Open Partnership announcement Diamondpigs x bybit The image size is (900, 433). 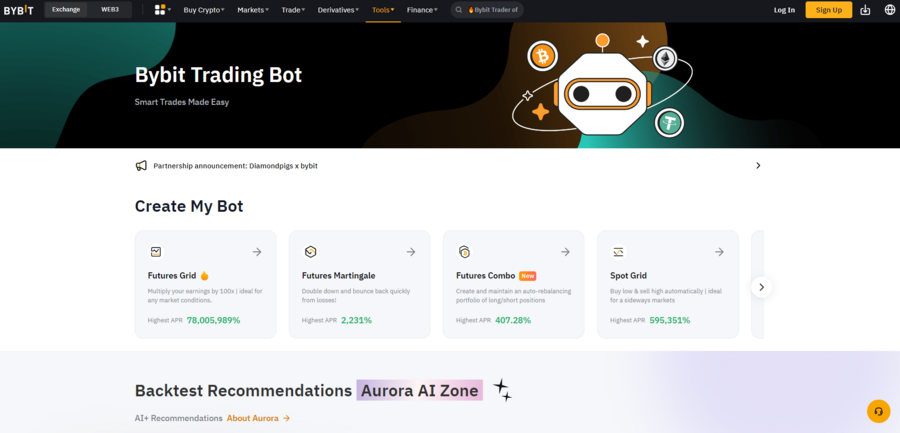click(235, 166)
